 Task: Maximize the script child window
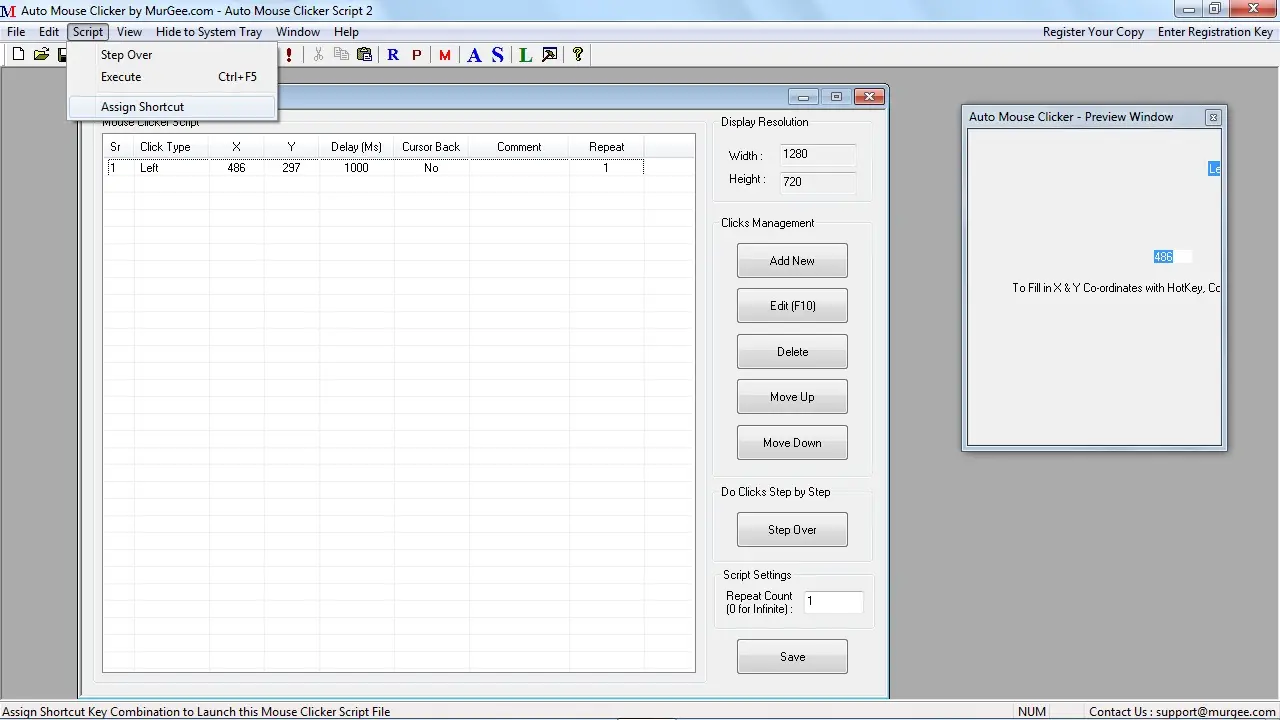pyautogui.click(x=836, y=97)
